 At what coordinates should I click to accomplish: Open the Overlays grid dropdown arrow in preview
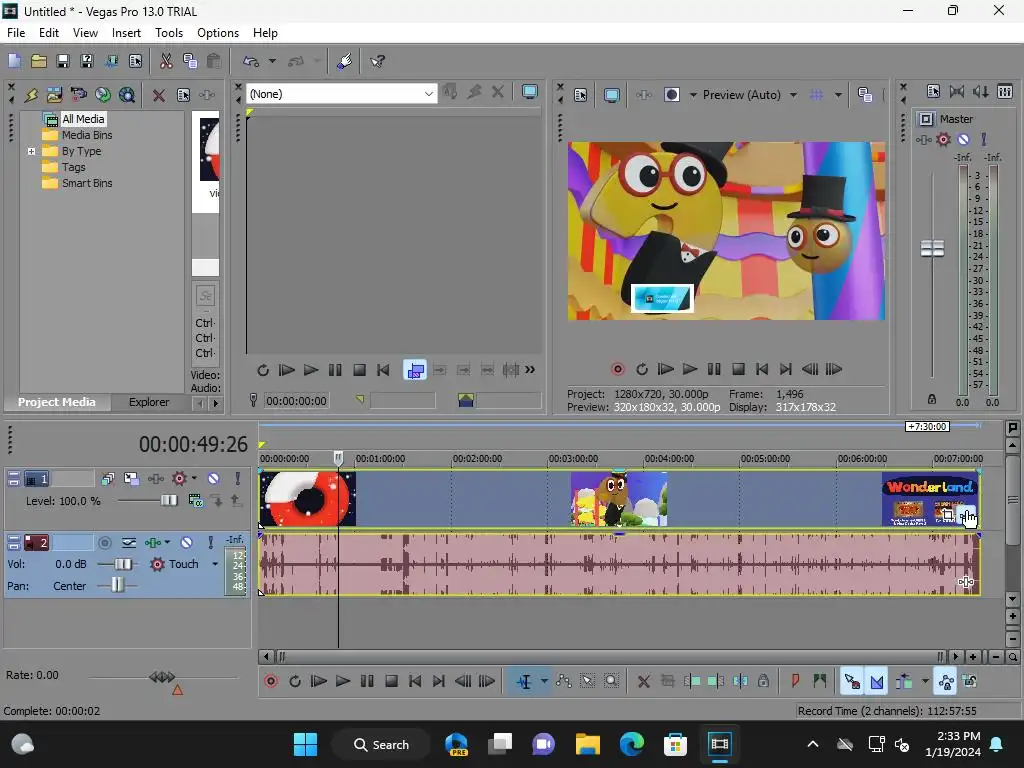(x=838, y=95)
